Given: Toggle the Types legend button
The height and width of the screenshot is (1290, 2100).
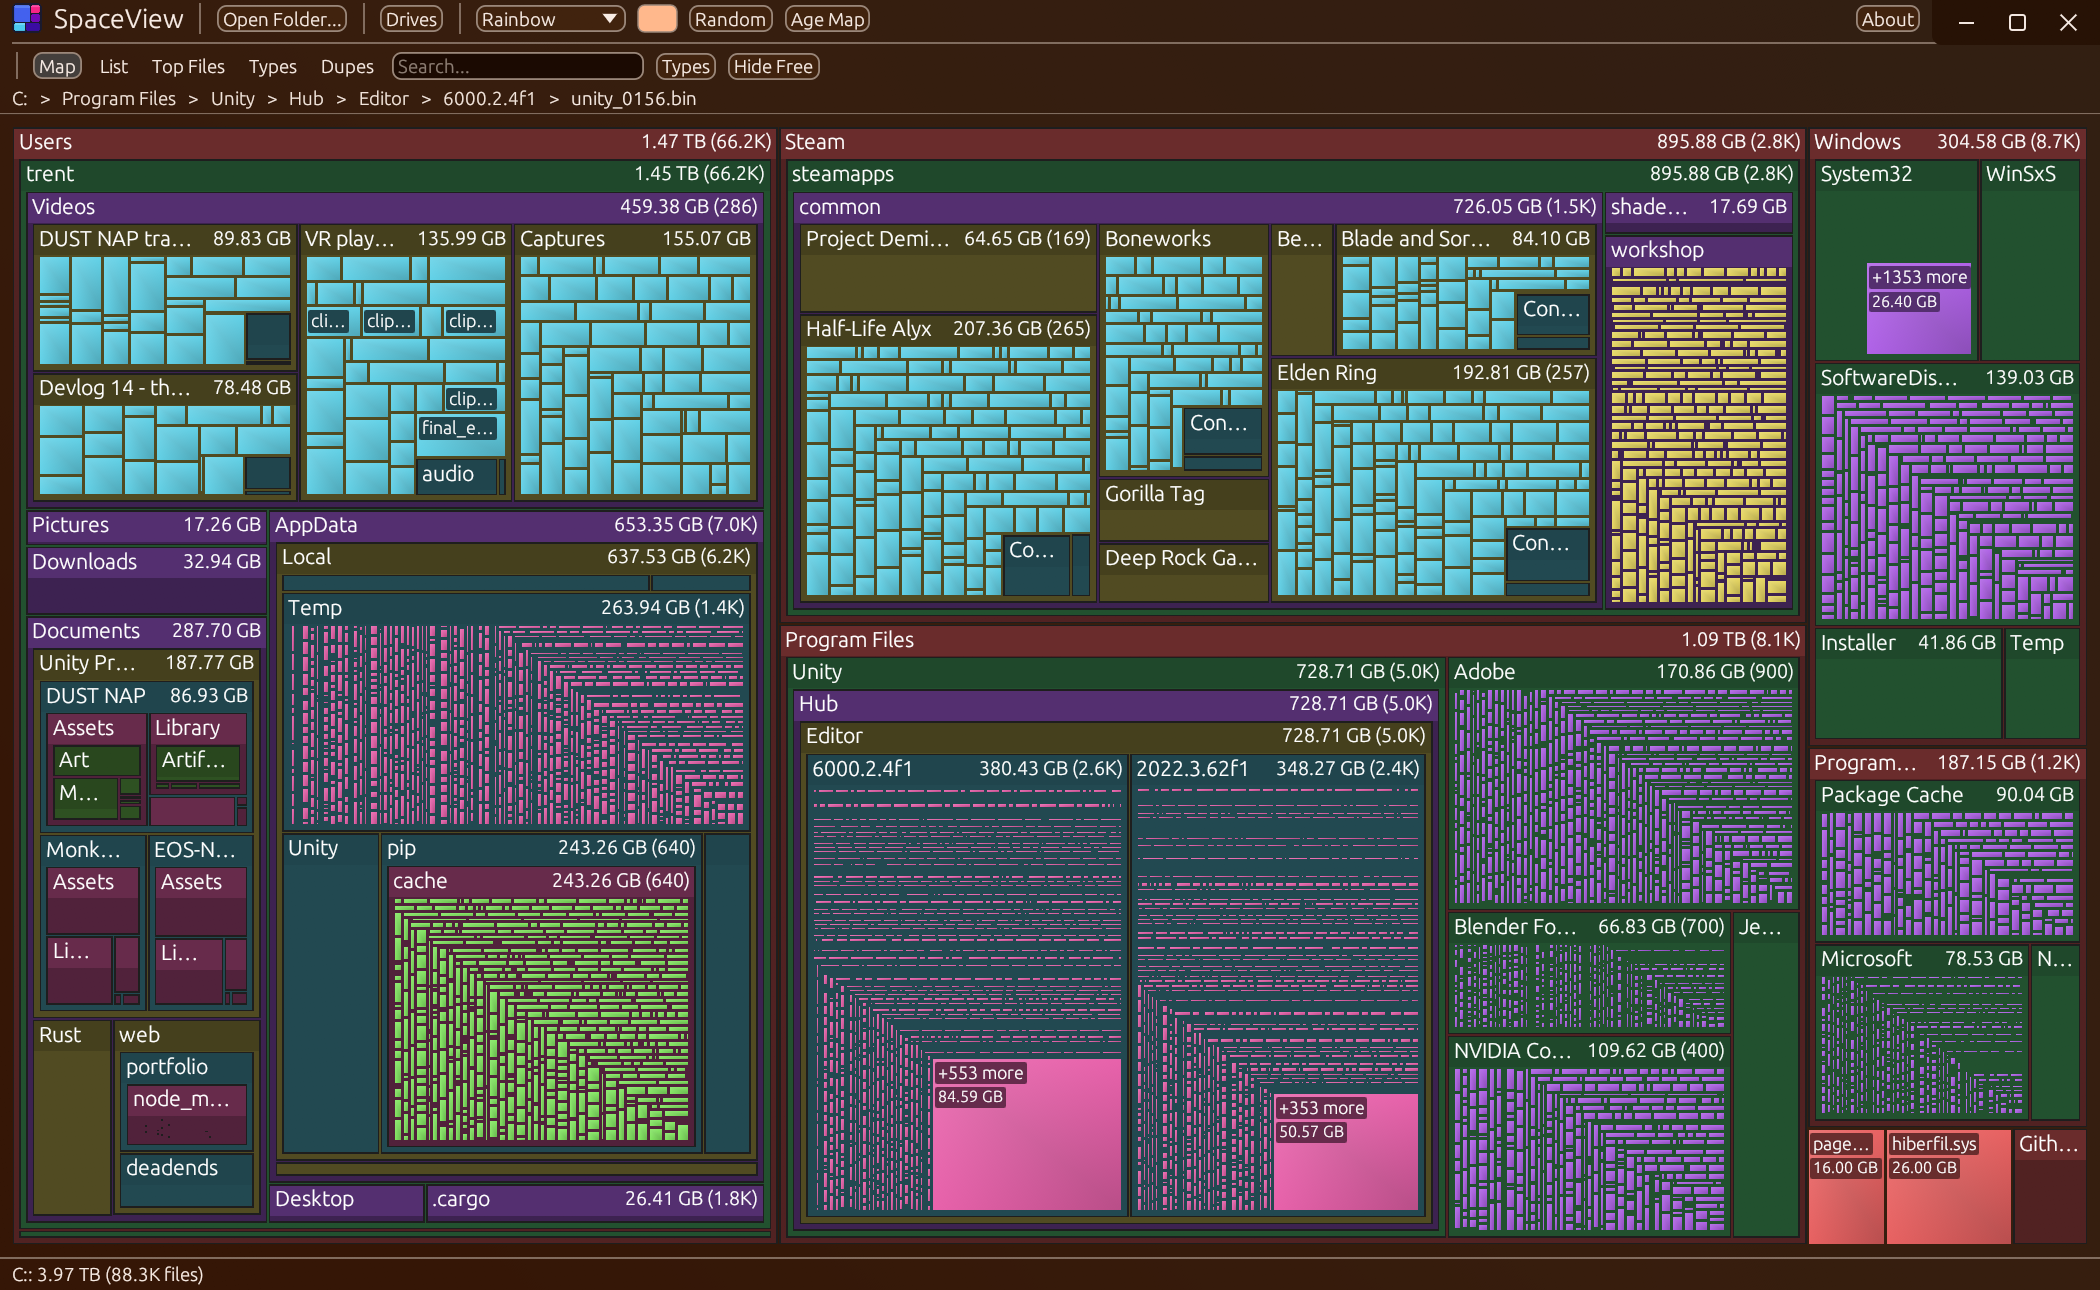Looking at the screenshot, I should coord(685,66).
